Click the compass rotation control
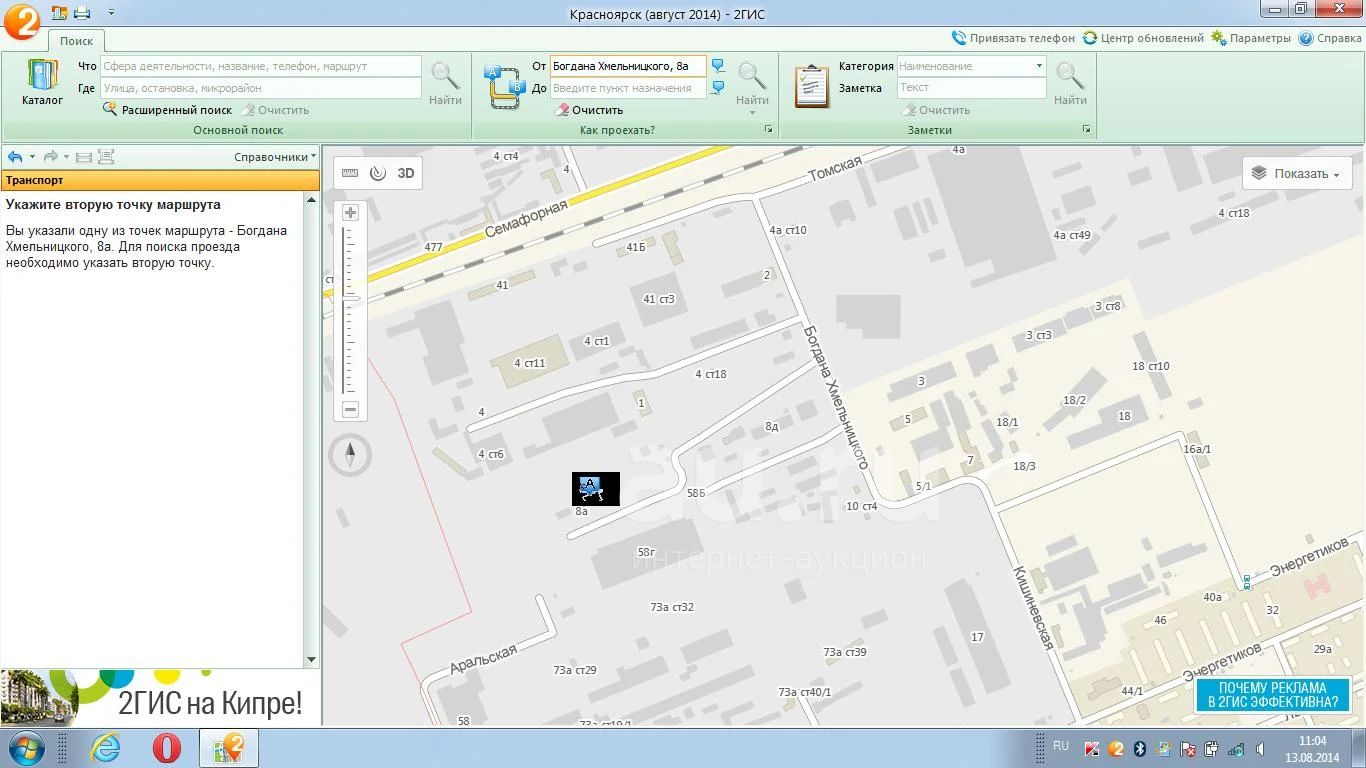 (350, 455)
